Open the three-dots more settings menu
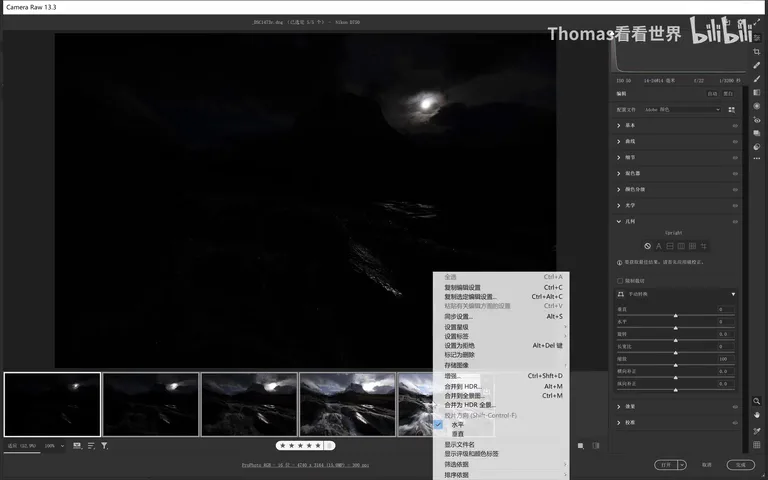768x480 pixels. pyautogui.click(x=757, y=159)
